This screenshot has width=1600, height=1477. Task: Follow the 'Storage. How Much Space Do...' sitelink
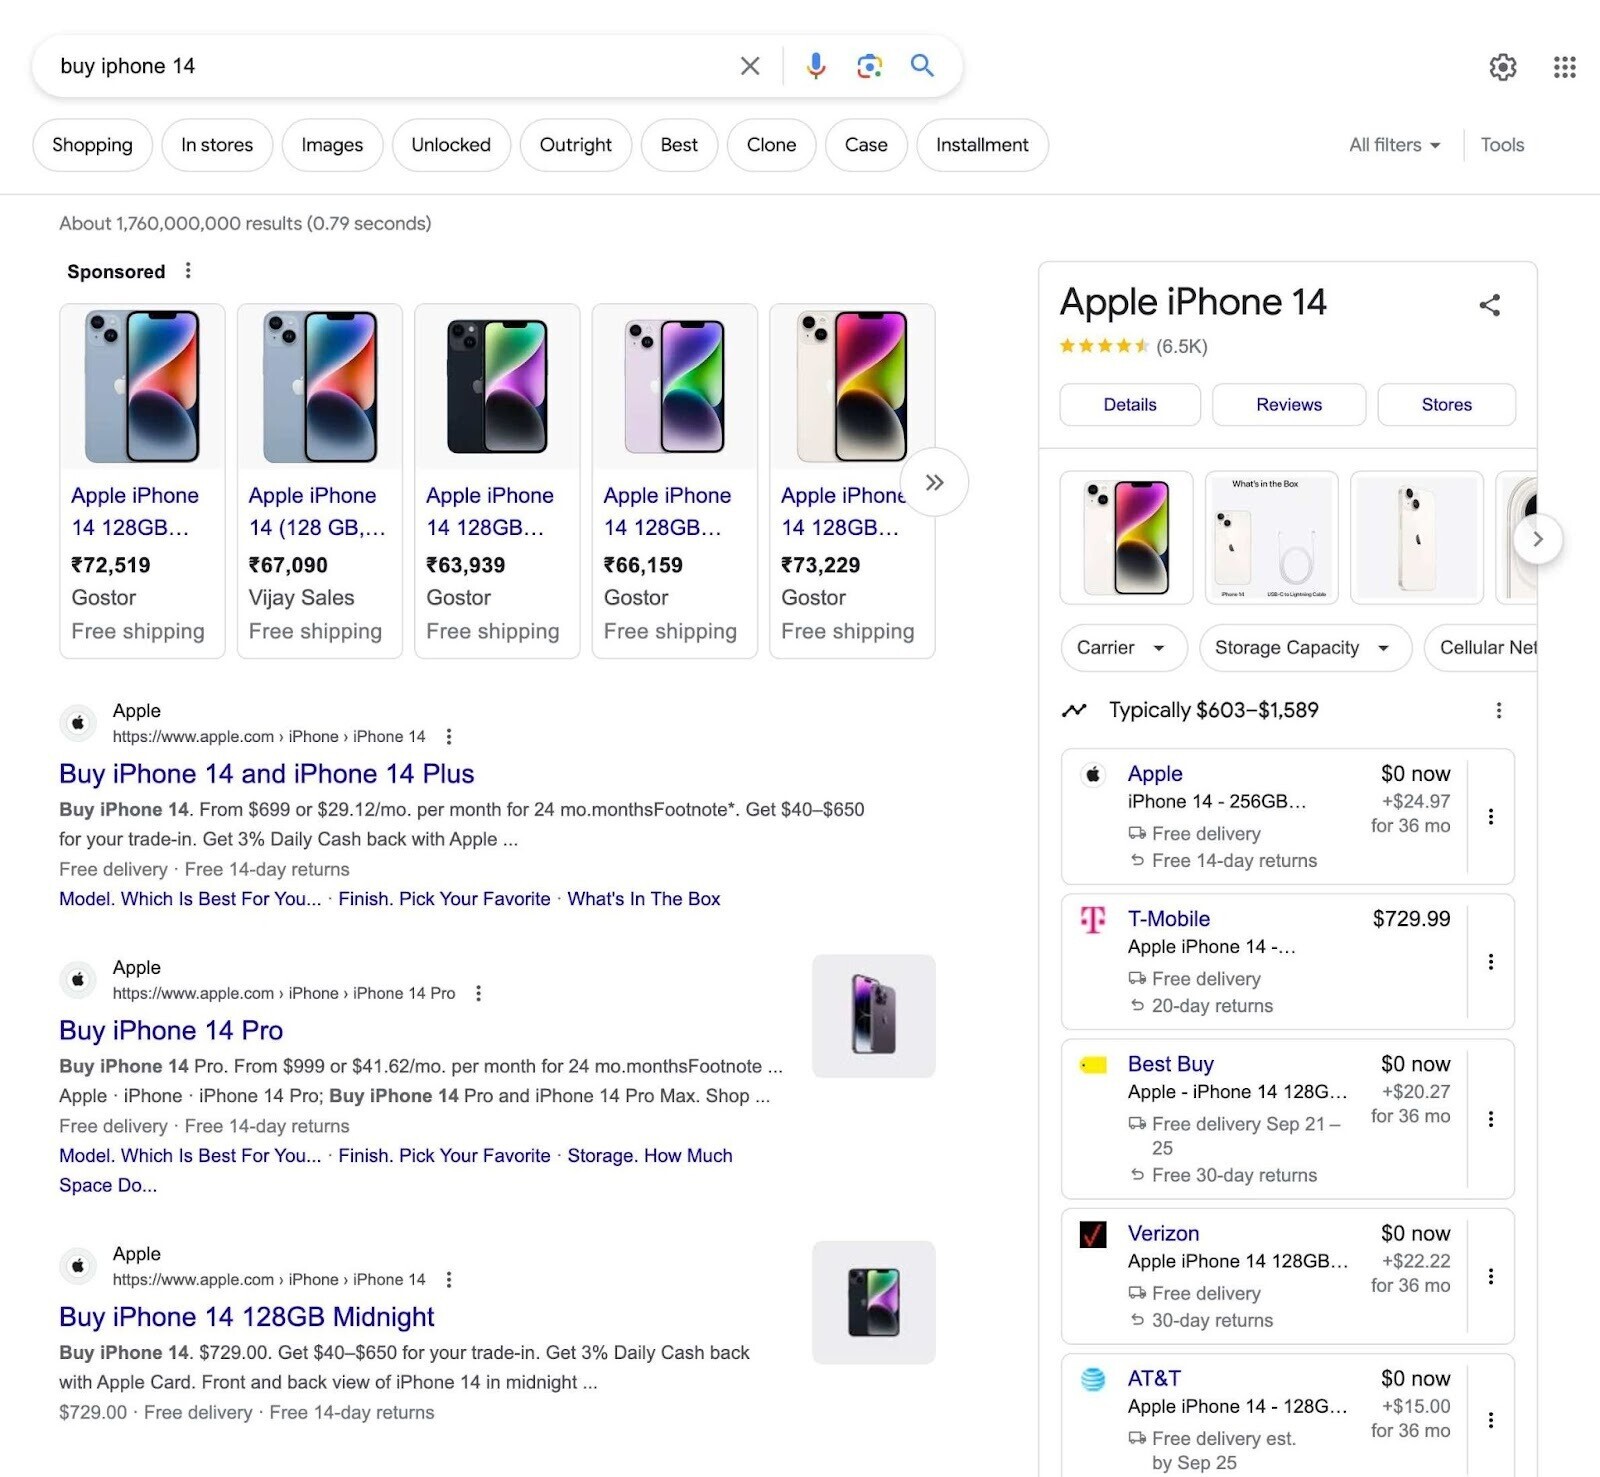(x=650, y=1156)
